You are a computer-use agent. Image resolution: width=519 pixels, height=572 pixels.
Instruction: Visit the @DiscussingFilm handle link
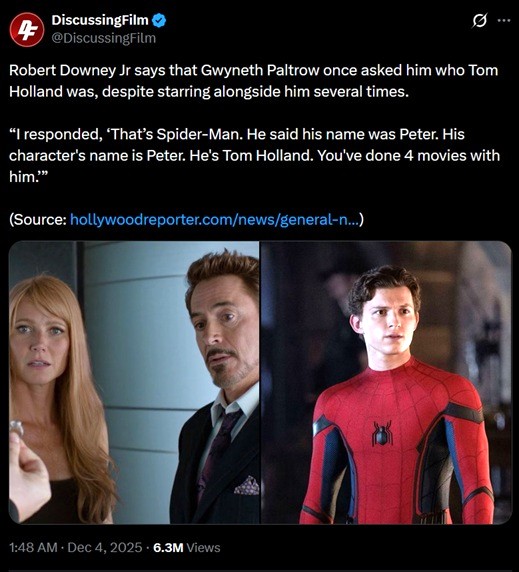point(104,38)
